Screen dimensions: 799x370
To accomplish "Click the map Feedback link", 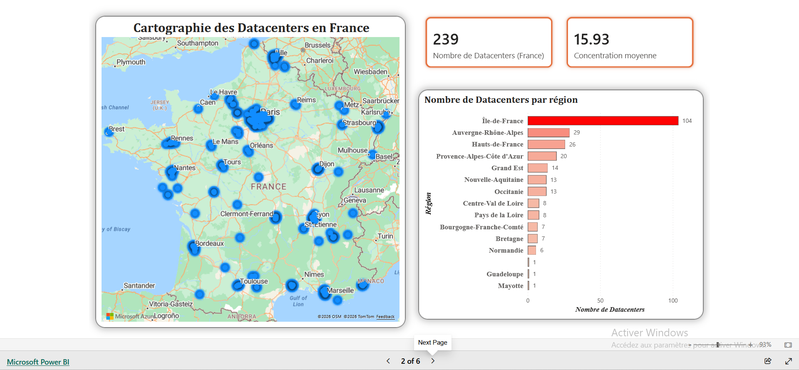I will pos(385,316).
